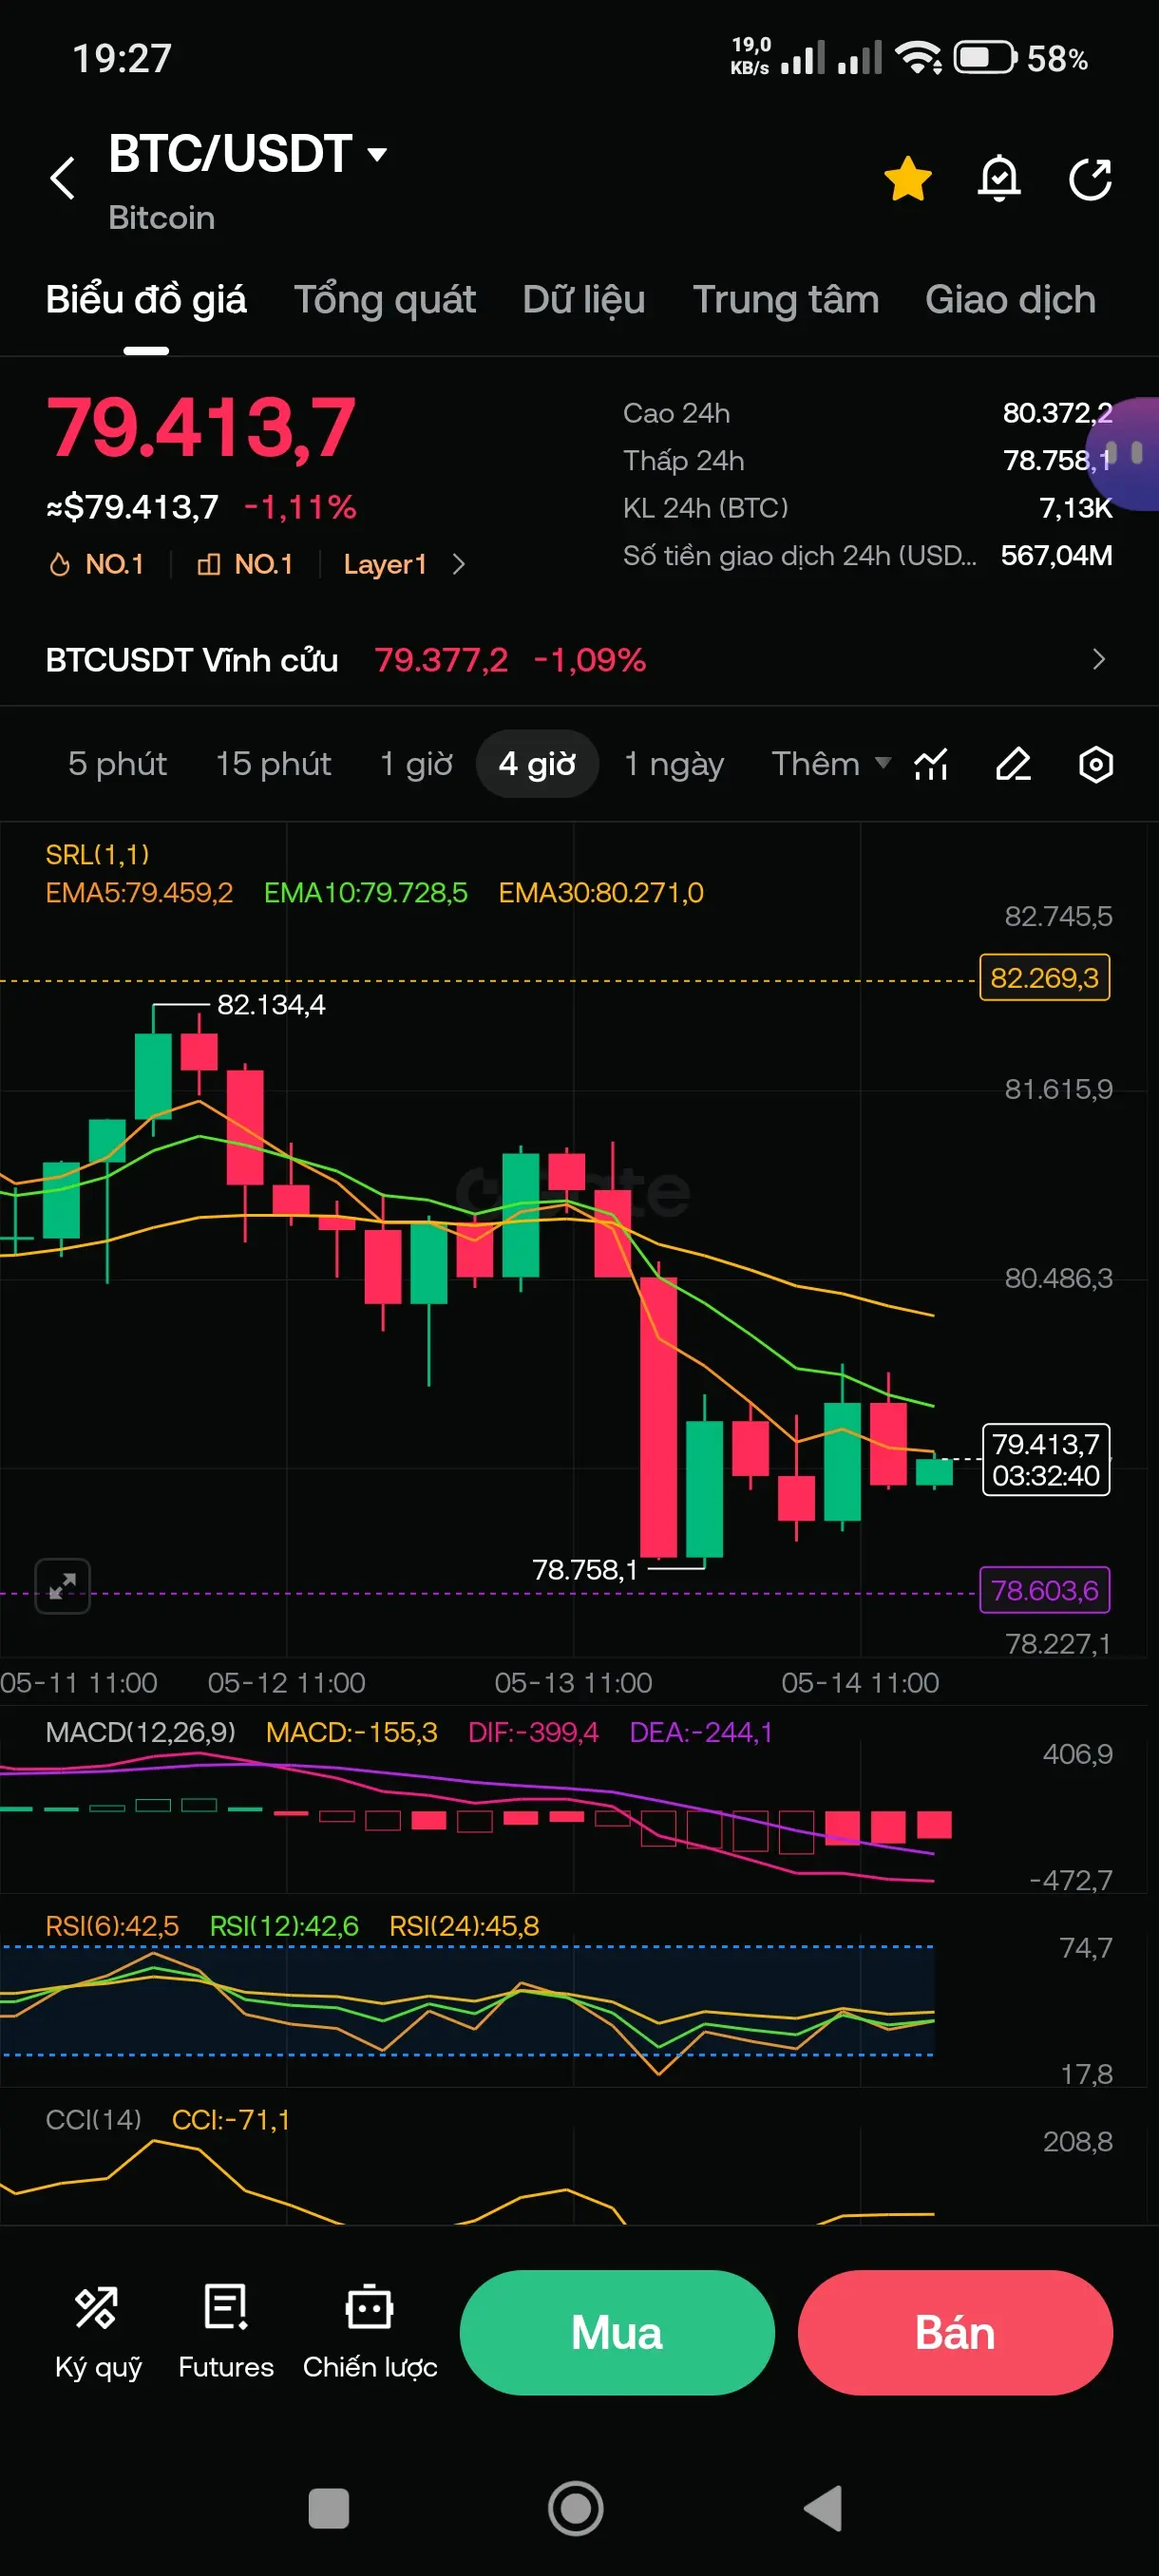Toggle the favorite star for BTC/USDT
1159x2576 pixels.
[x=908, y=179]
